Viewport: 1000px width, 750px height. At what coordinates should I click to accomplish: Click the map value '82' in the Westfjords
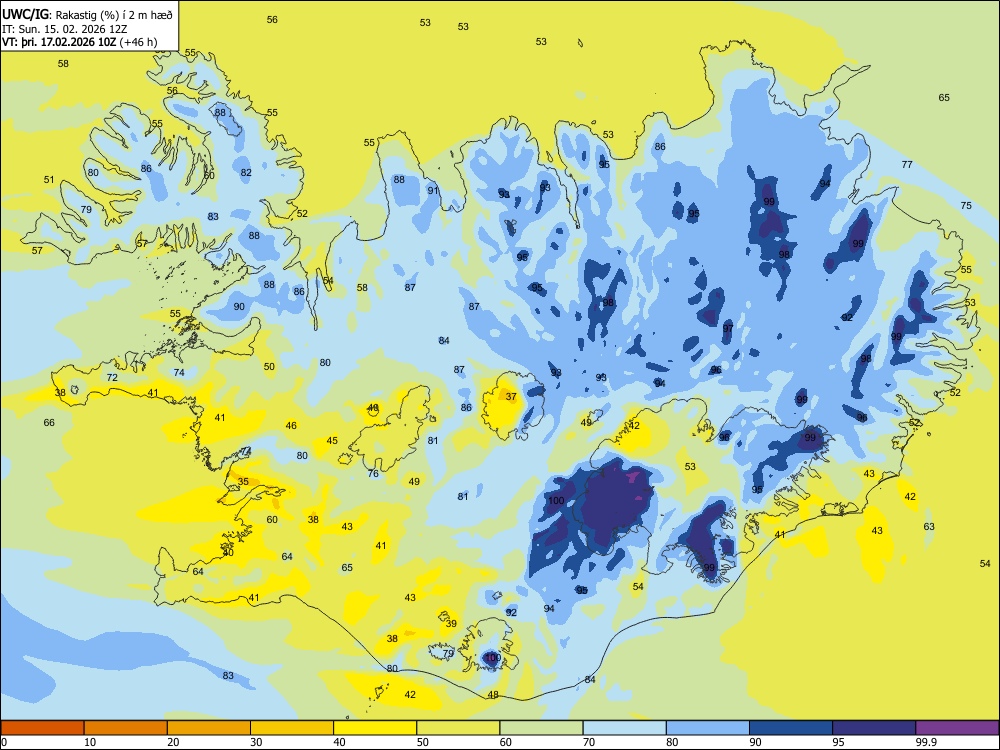(x=246, y=172)
